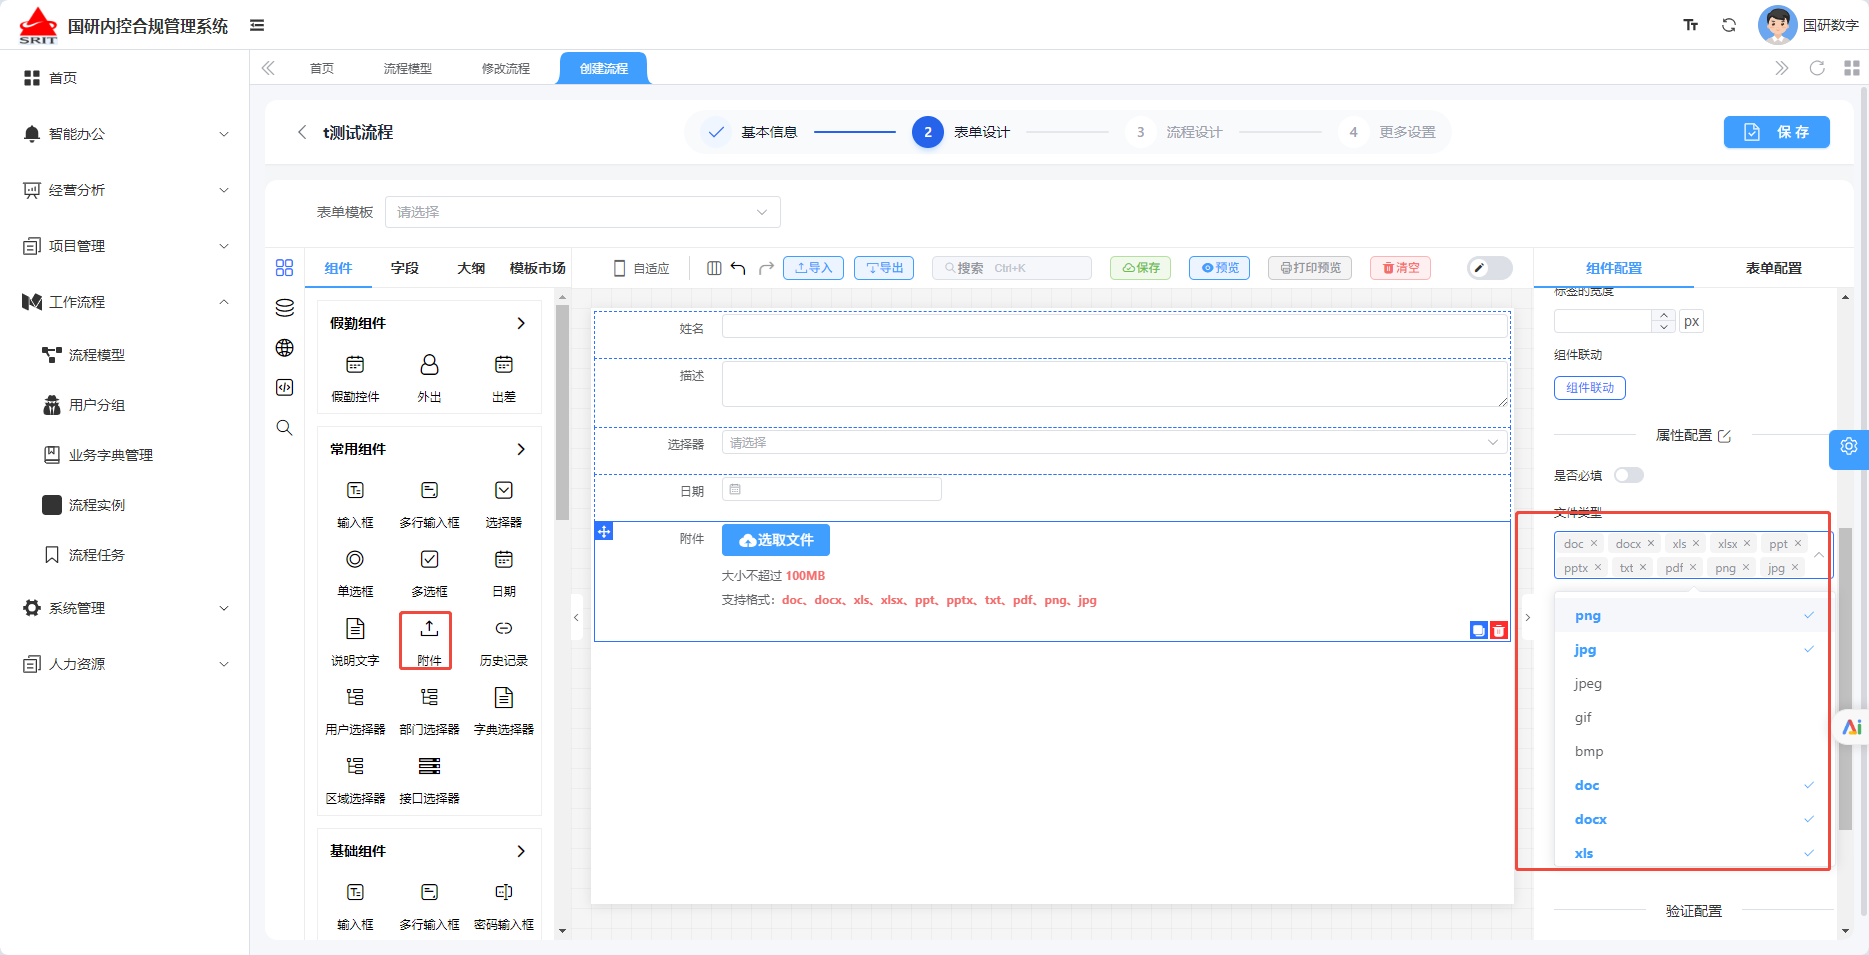The width and height of the screenshot is (1869, 955).
Task: Switch to the 模板市场 tab
Action: pos(538,268)
